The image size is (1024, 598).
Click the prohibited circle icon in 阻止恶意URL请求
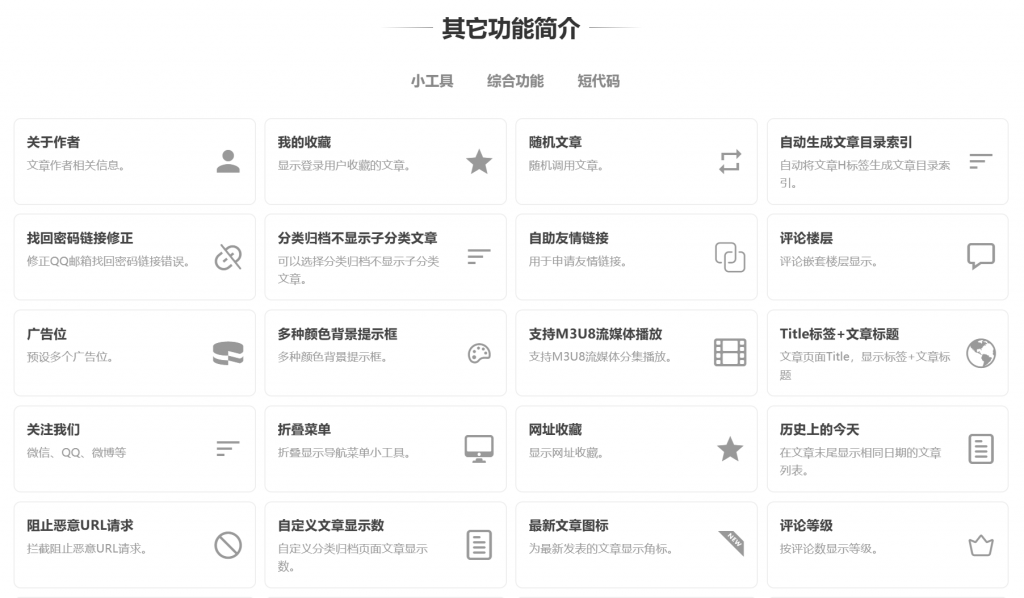228,544
